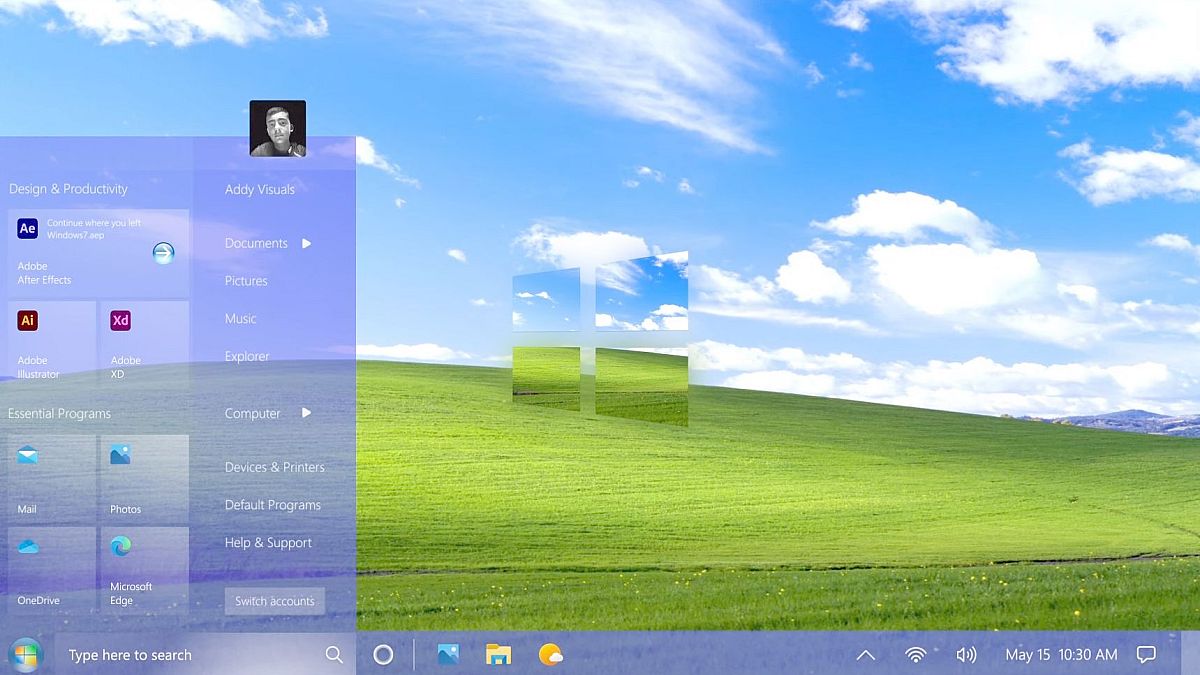The image size is (1200, 675).
Task: Show hidden system tray icons
Action: [x=866, y=655]
